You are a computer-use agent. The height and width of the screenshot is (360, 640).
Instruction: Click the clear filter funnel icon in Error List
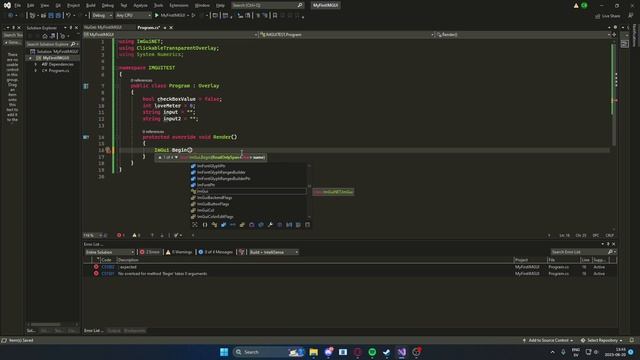pos(242,252)
